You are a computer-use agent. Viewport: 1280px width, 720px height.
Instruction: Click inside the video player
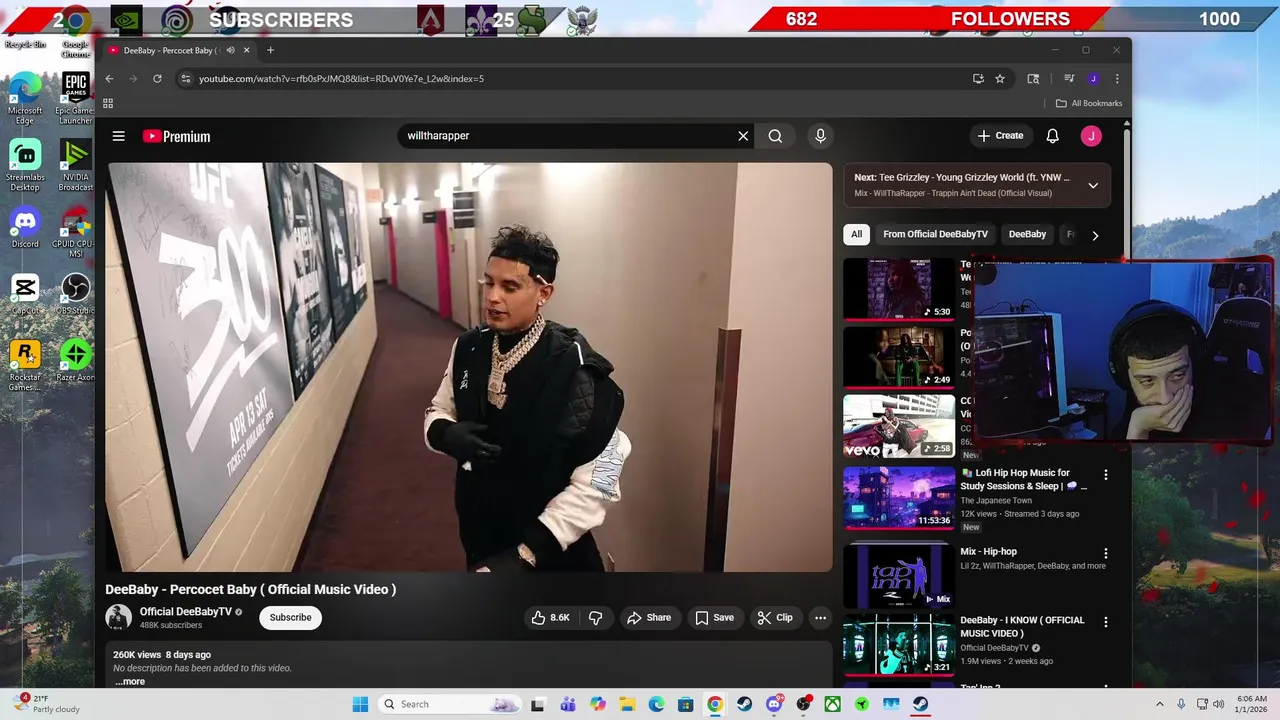tap(469, 367)
